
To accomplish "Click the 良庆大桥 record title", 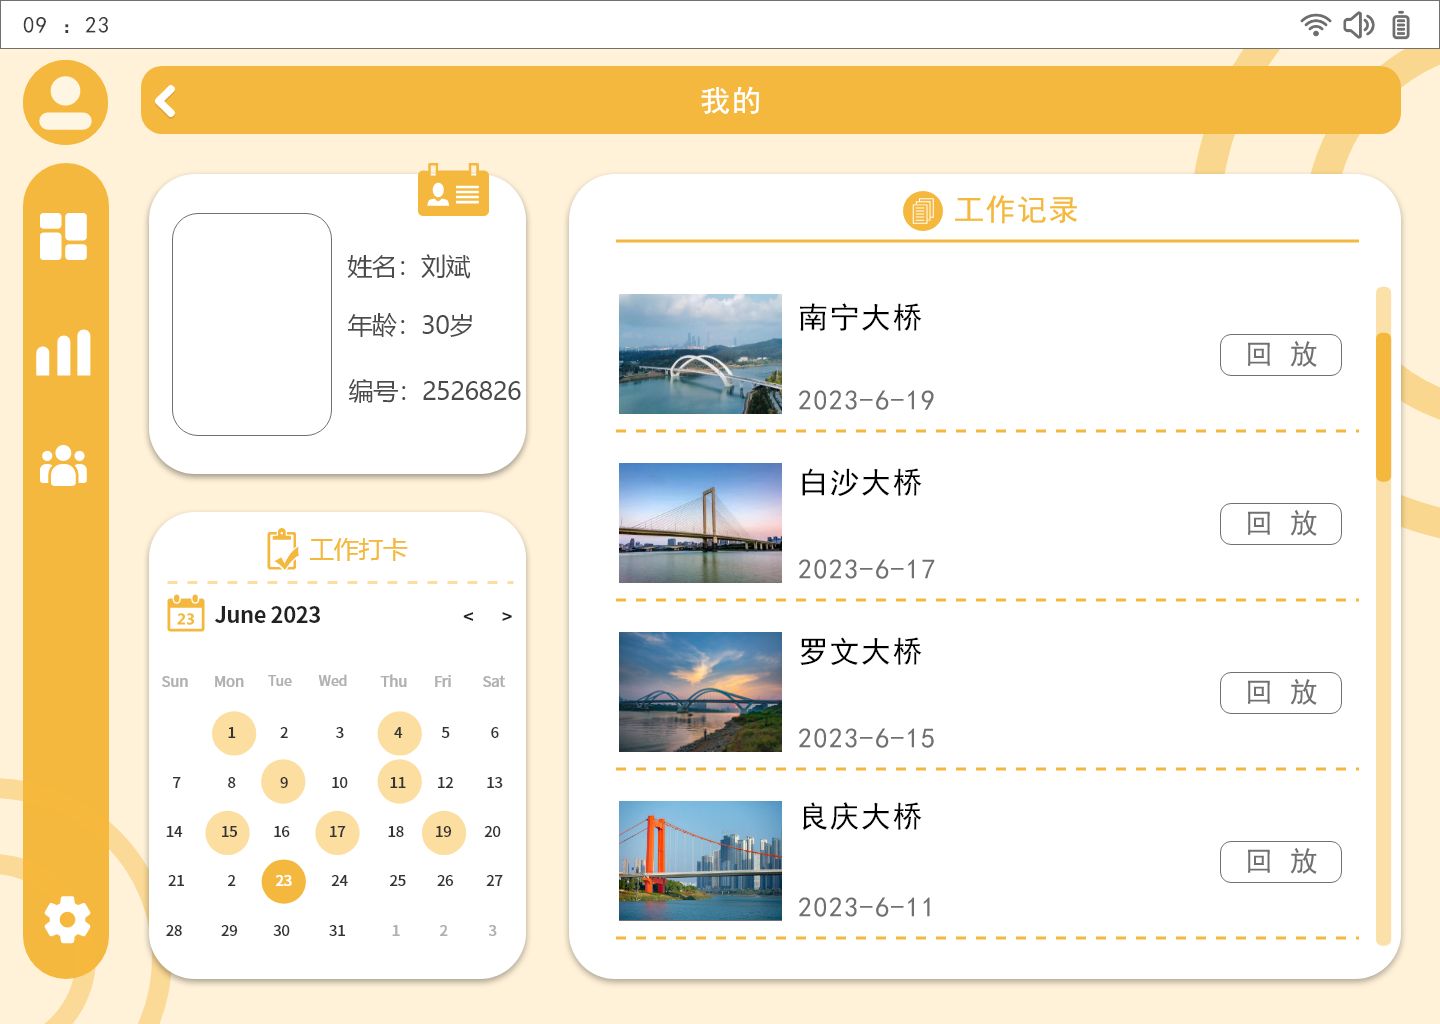I will tap(860, 817).
